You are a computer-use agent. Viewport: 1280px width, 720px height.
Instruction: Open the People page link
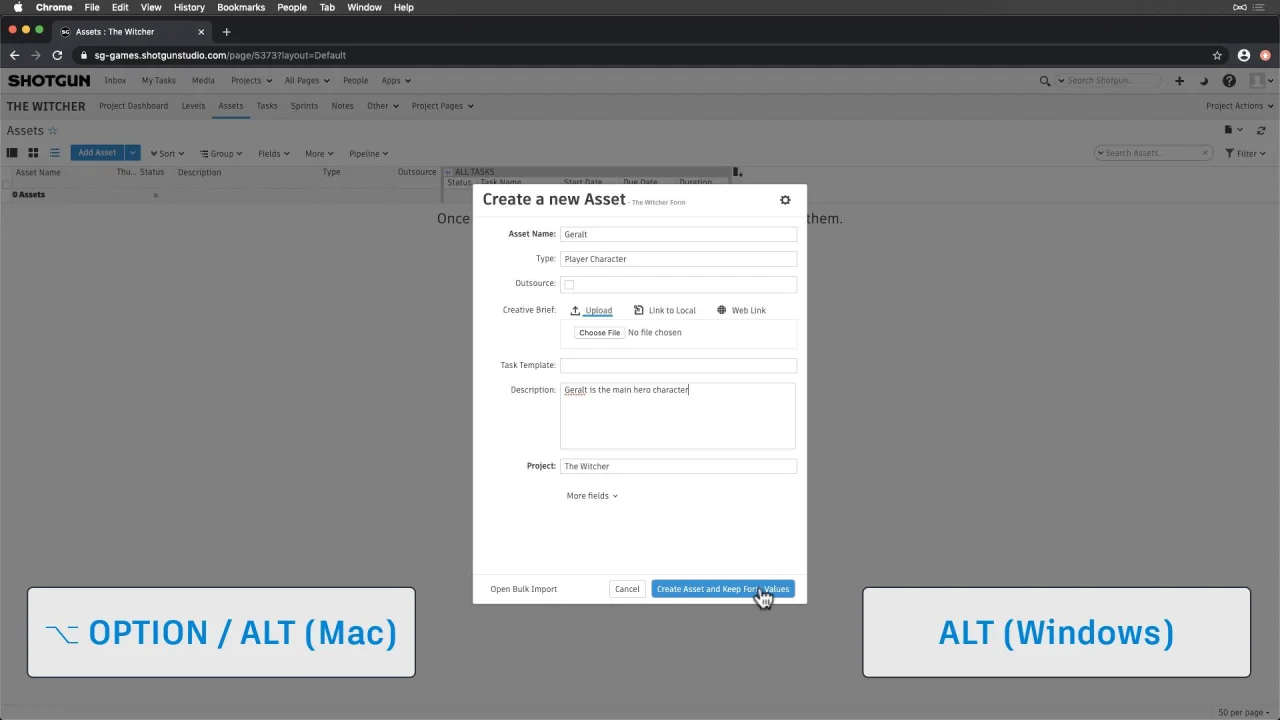coord(356,81)
